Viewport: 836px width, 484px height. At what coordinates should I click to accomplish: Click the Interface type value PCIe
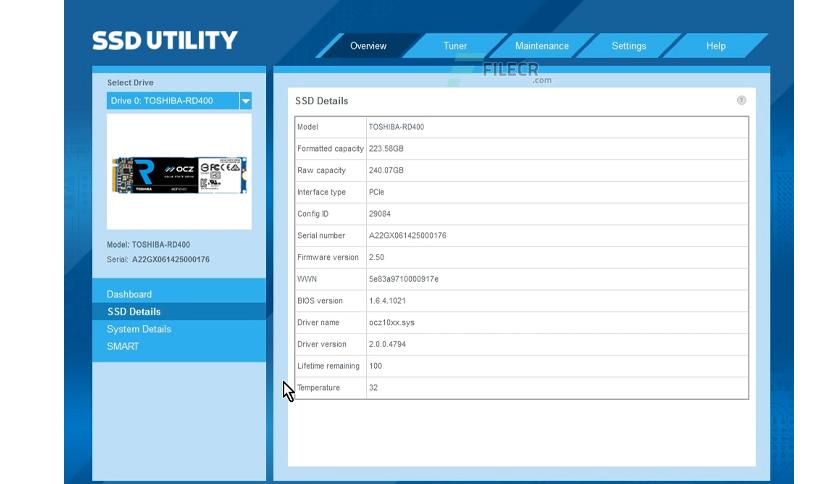376,192
